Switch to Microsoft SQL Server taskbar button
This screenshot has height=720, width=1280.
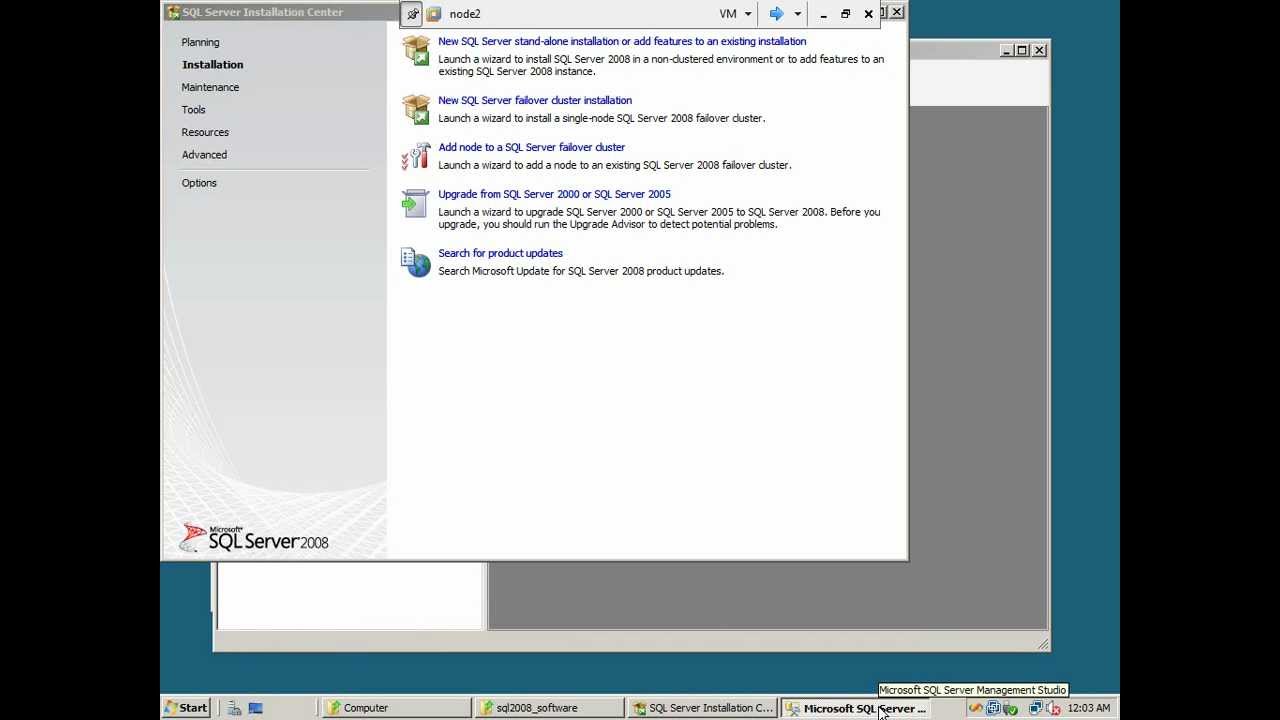(x=855, y=708)
